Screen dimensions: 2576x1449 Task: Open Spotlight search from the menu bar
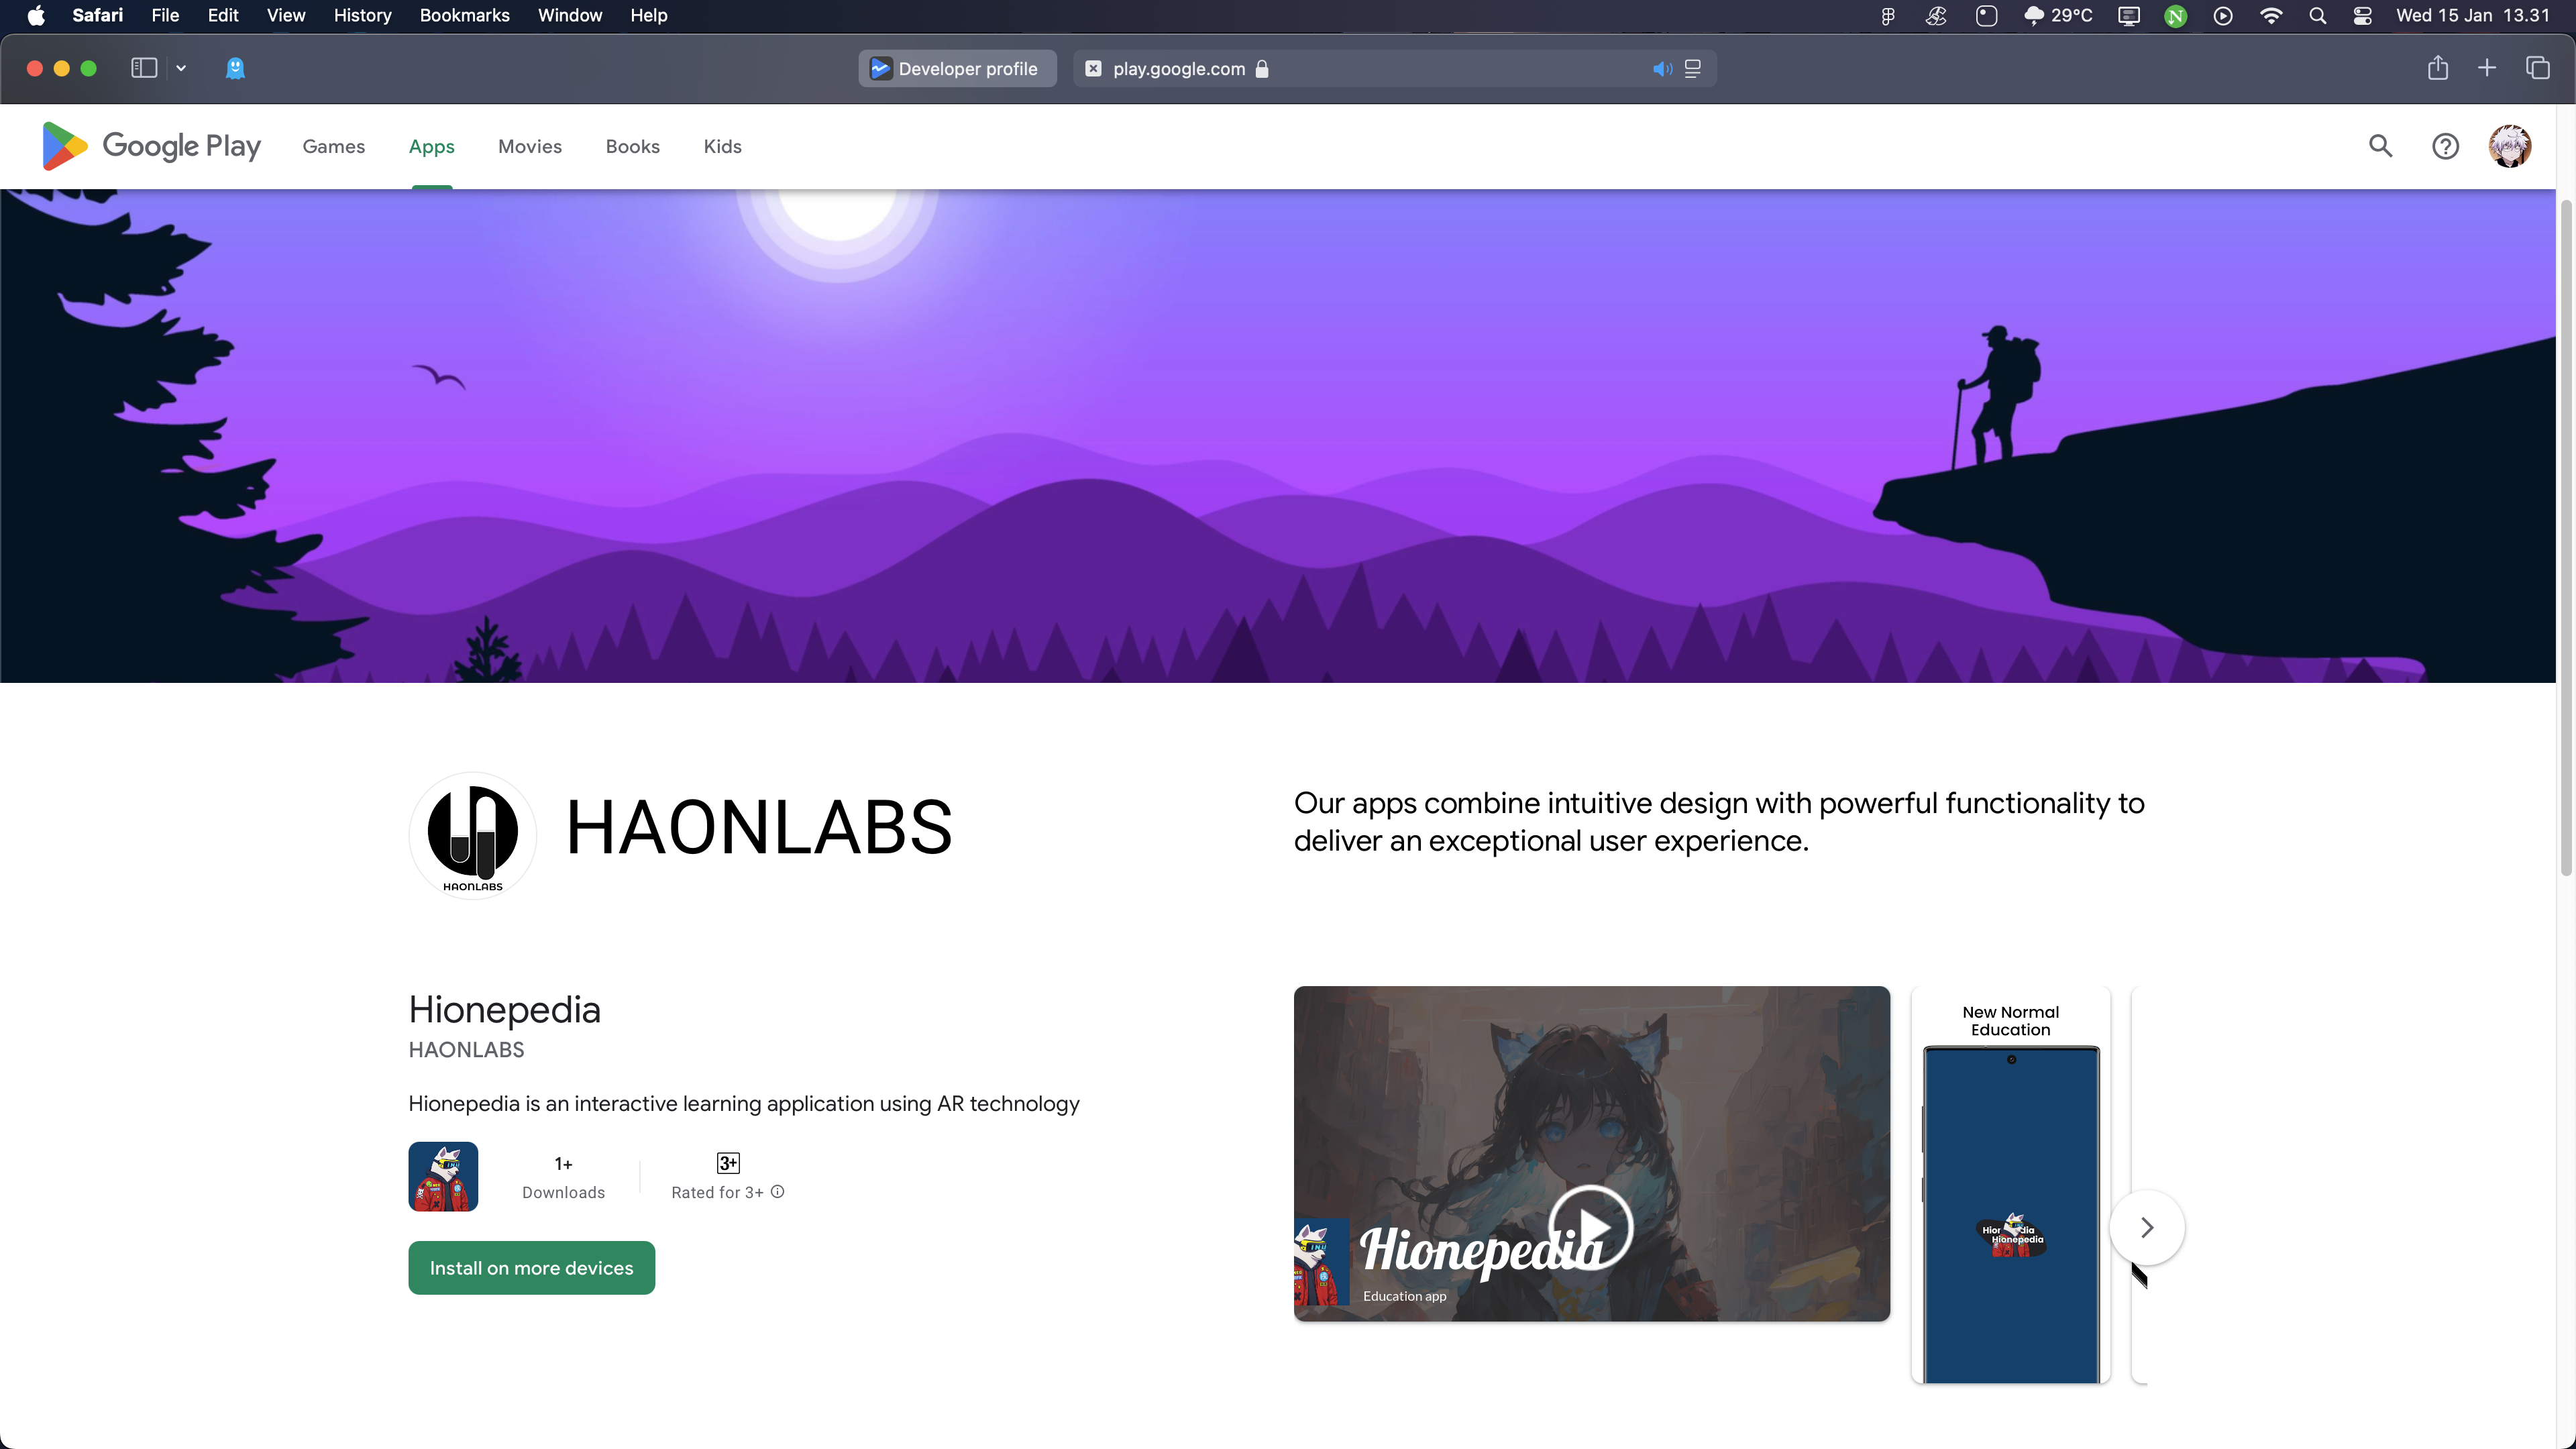(2318, 15)
